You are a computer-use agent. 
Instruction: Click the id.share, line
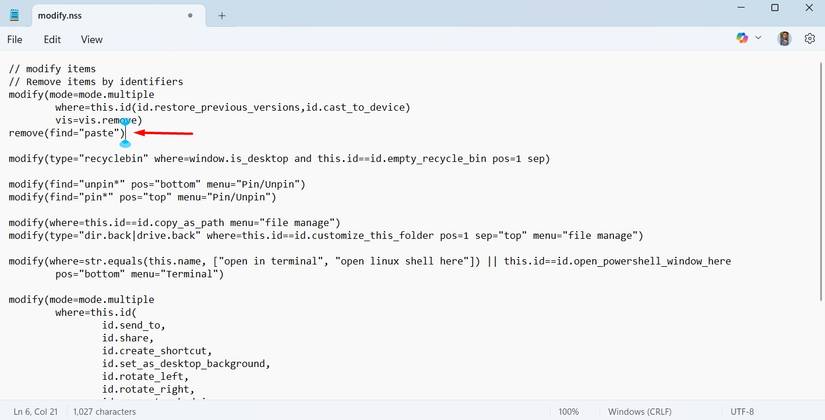[128, 338]
